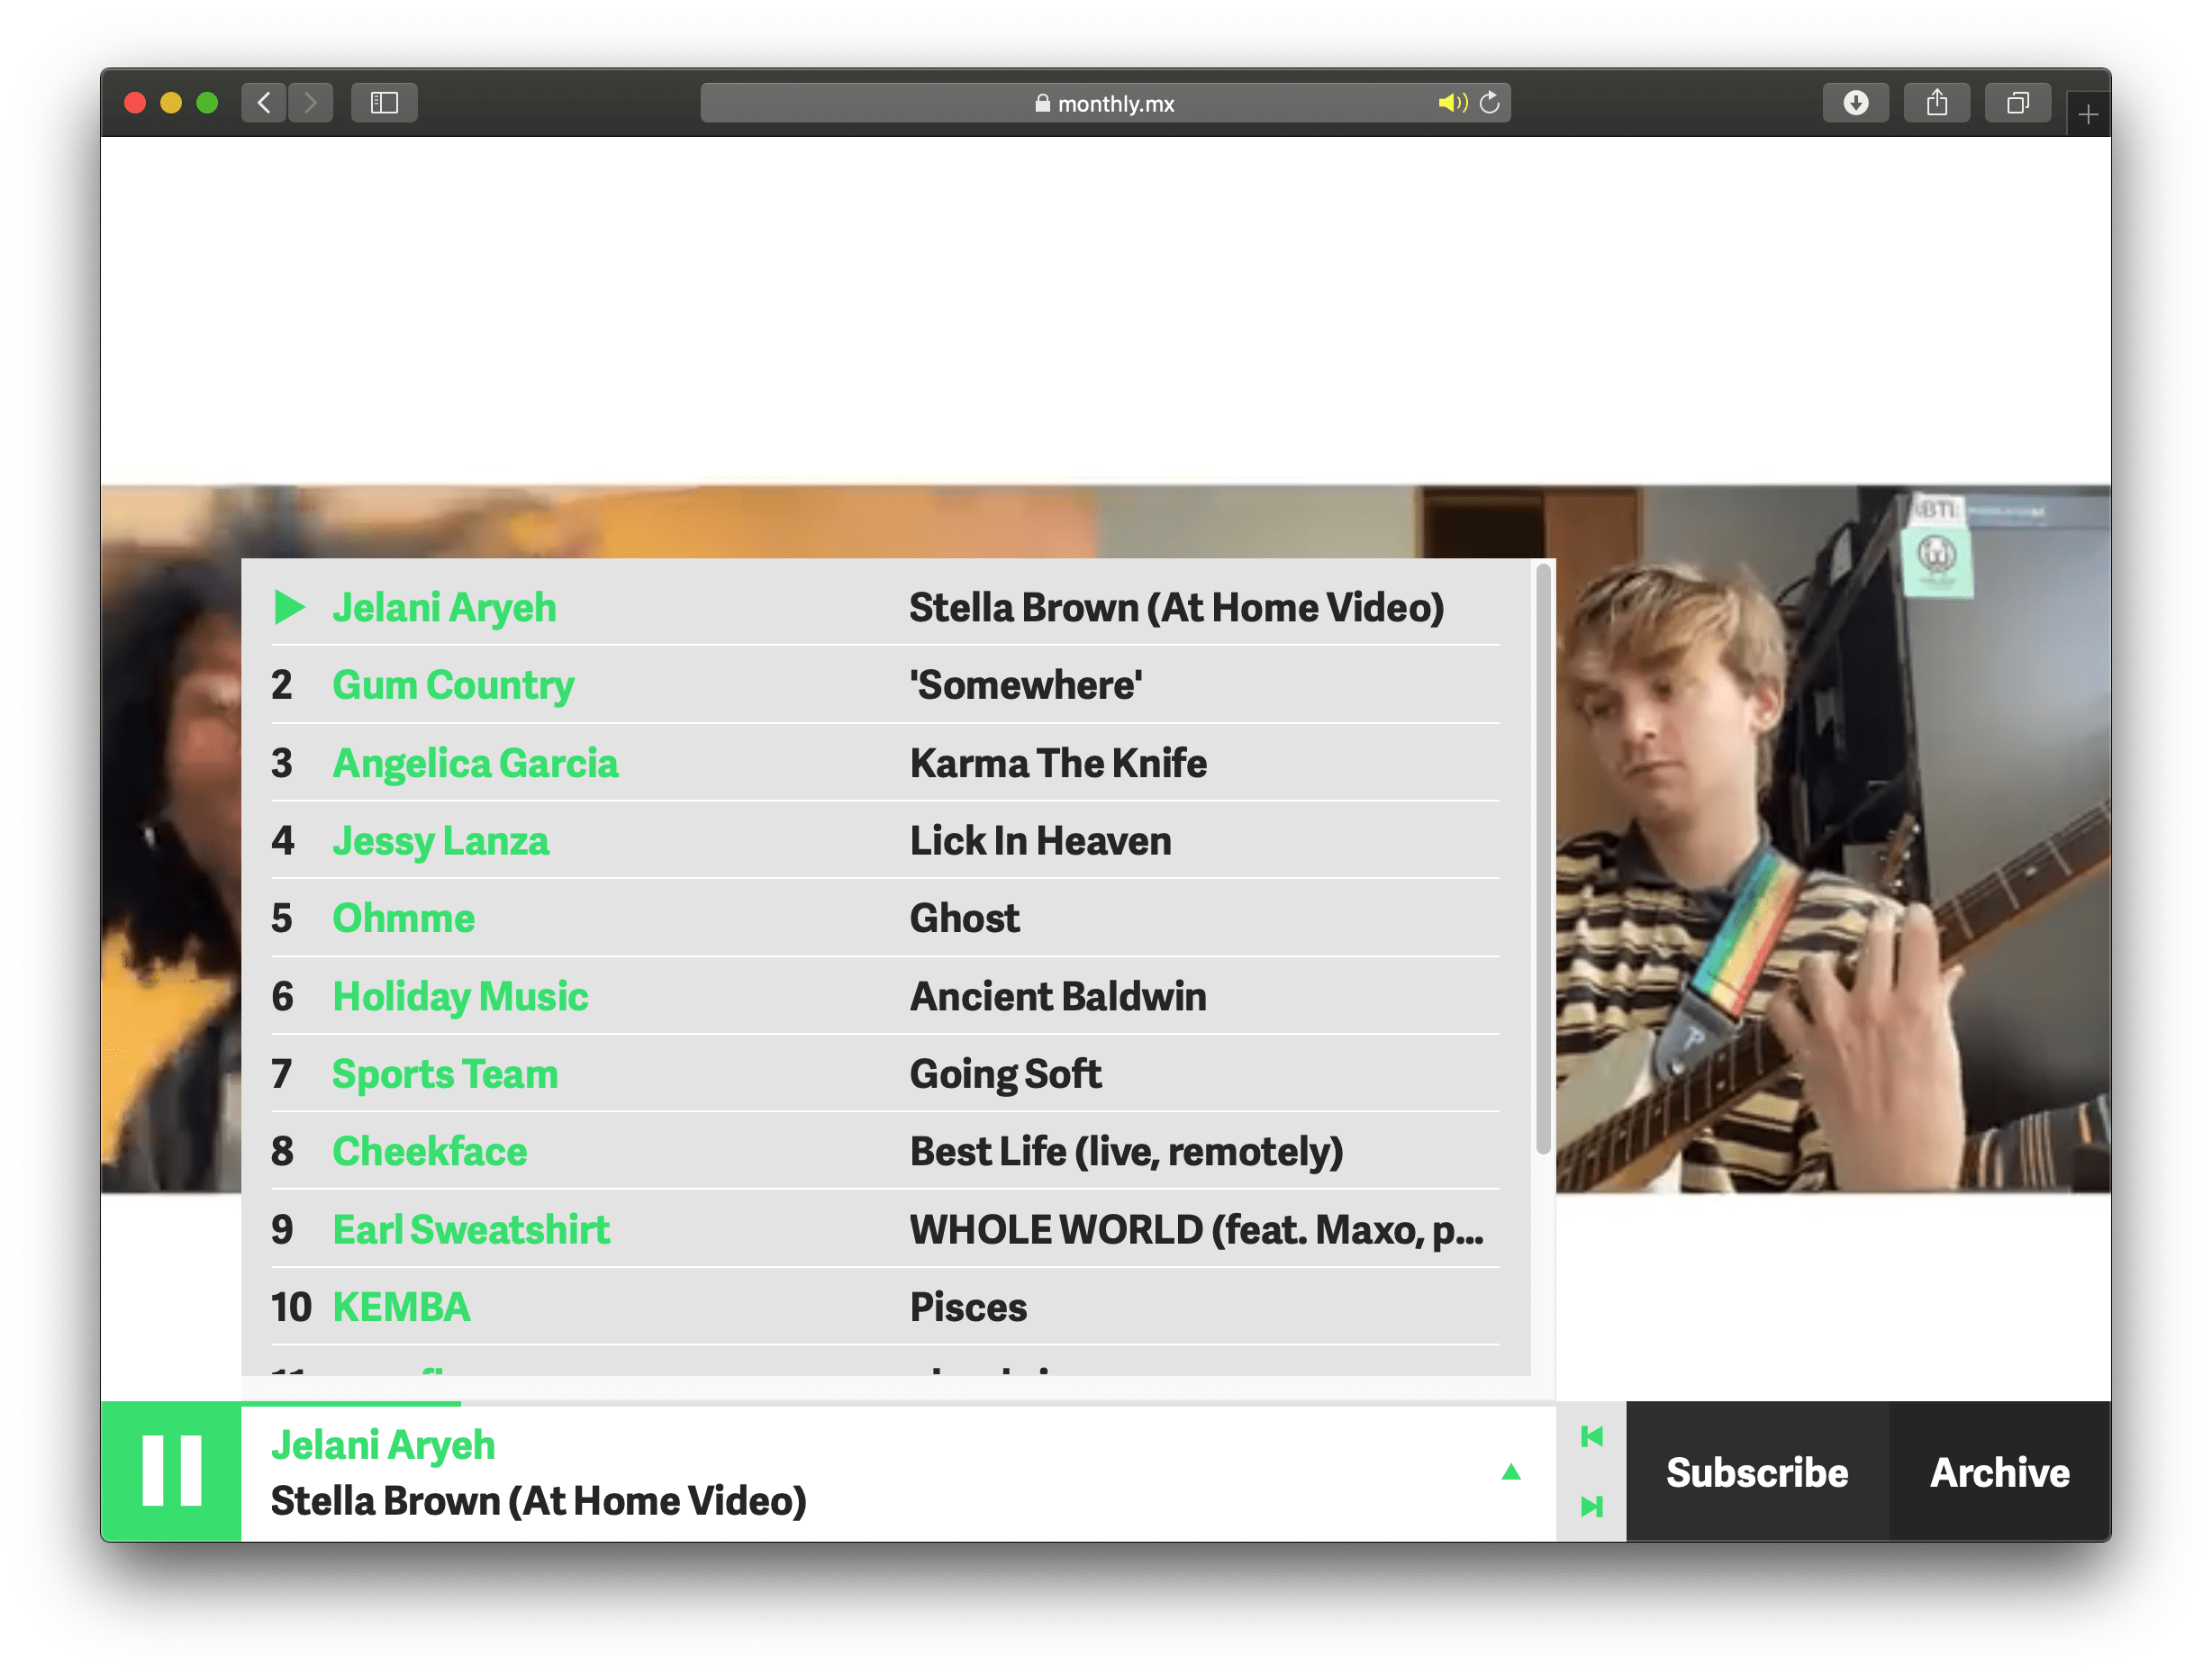Show the Safari tab overview
2212x1675 pixels.
pyautogui.click(x=2017, y=103)
